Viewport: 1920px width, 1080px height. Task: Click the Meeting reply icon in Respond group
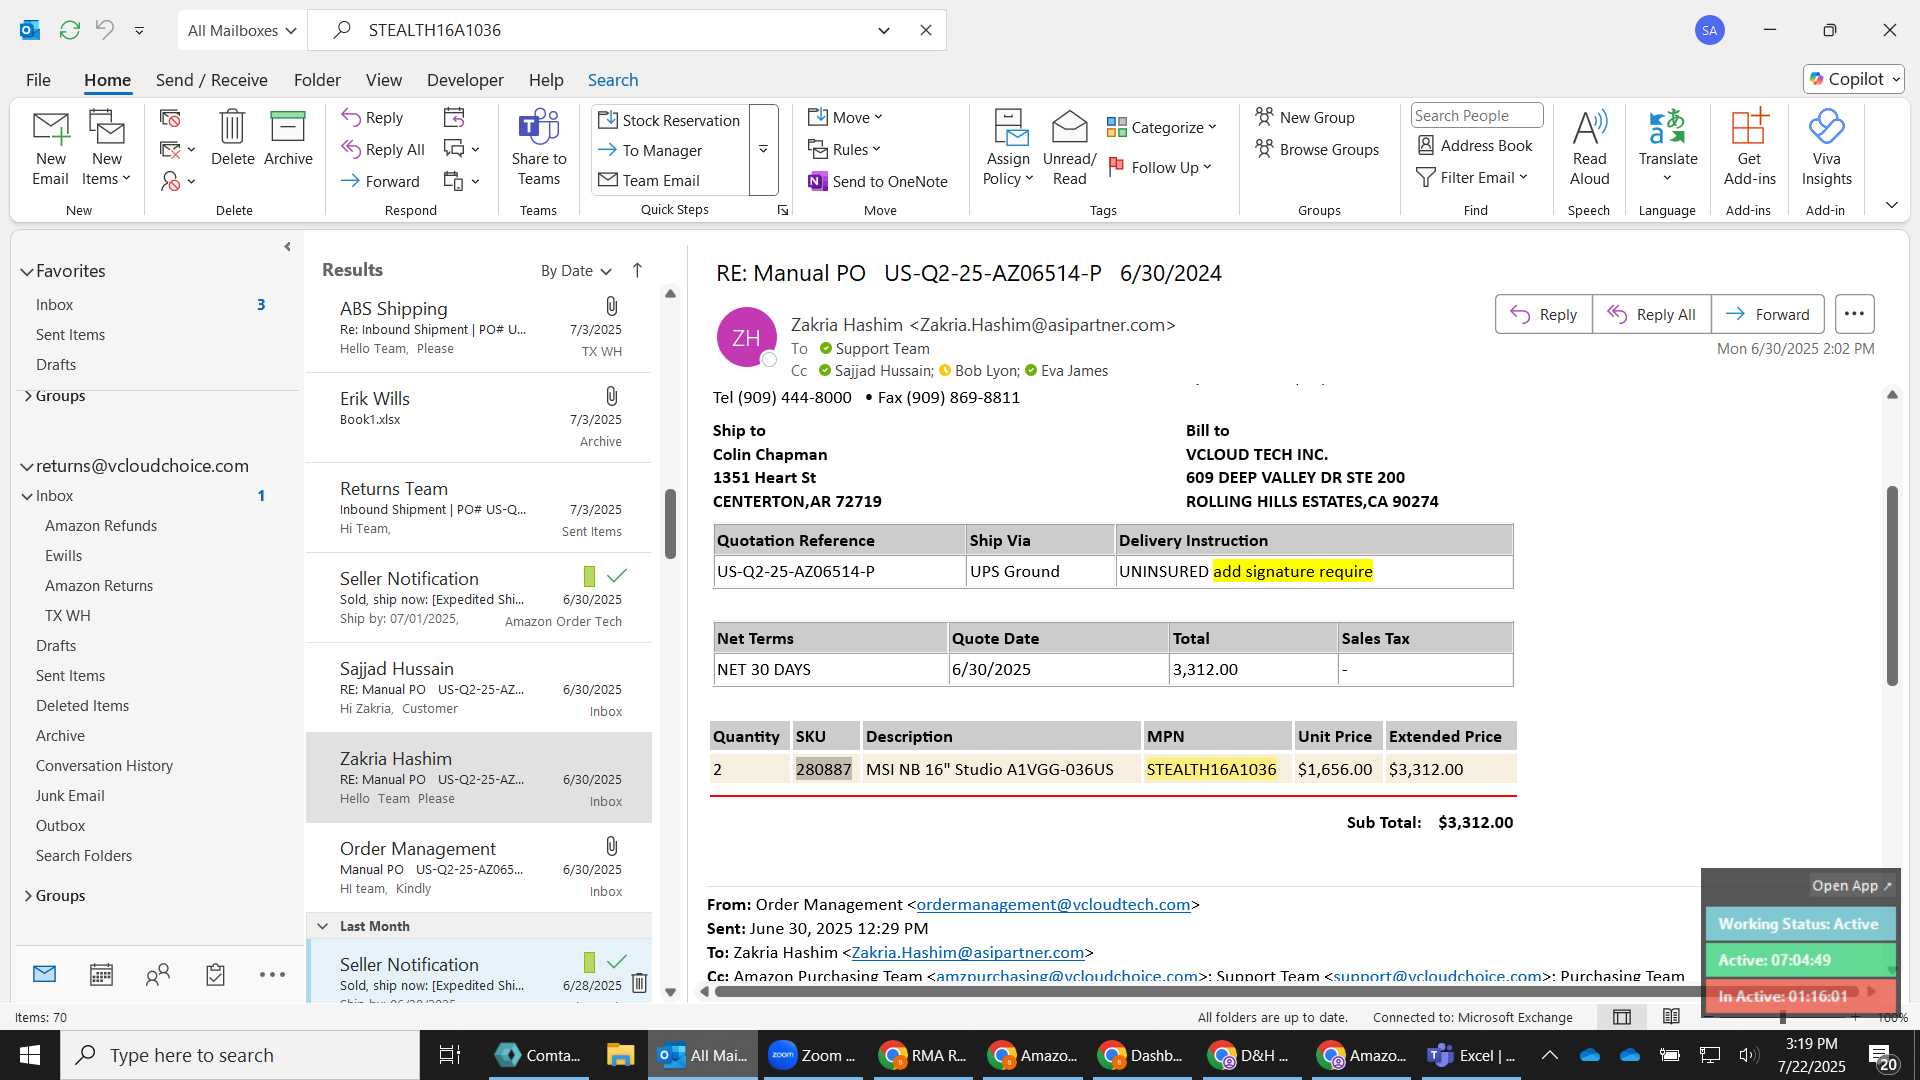454,118
